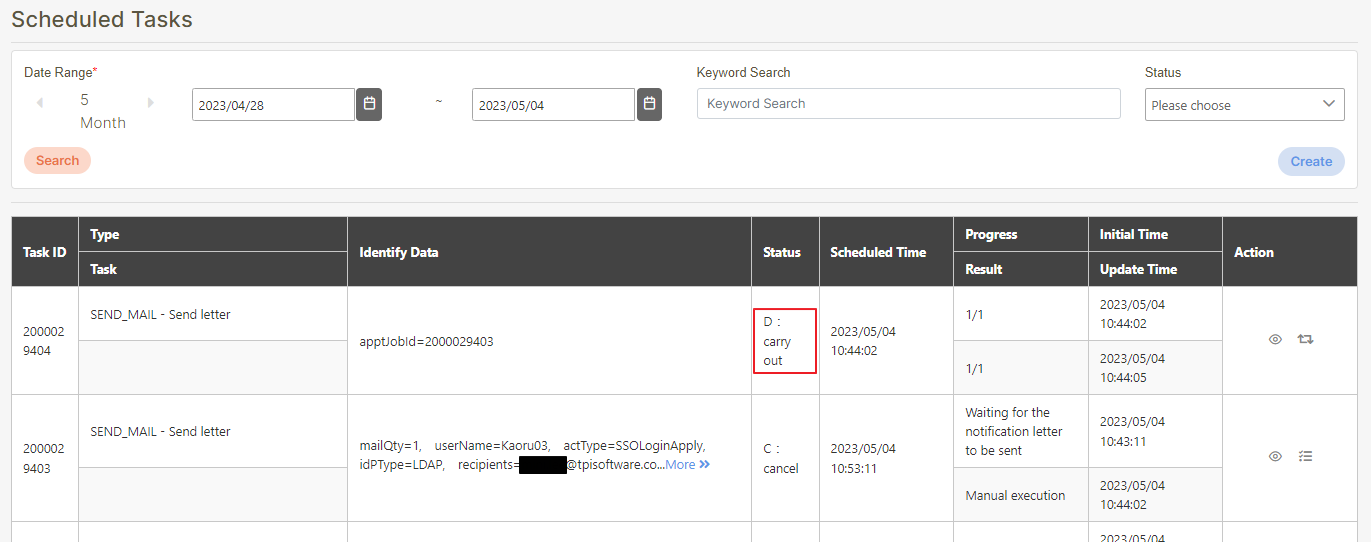Expand the truncated identify data via More link

687,465
